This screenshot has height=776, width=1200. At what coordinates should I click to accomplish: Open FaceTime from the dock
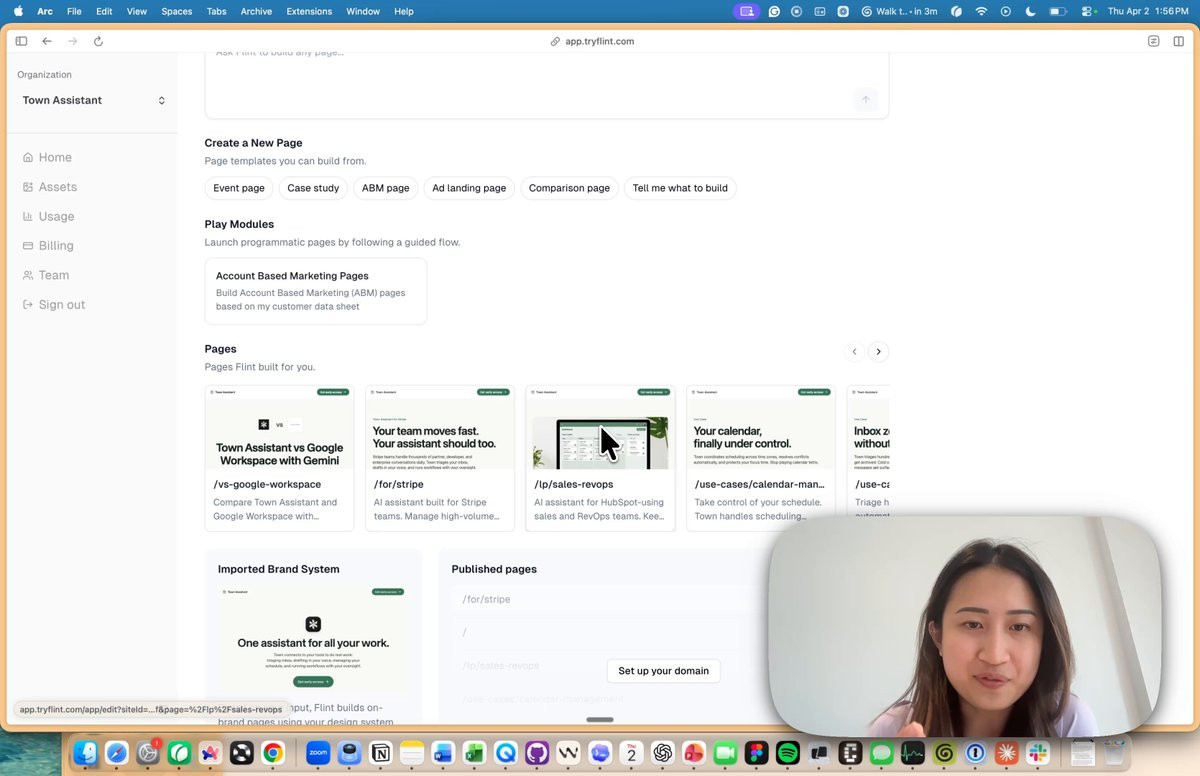[725, 753]
